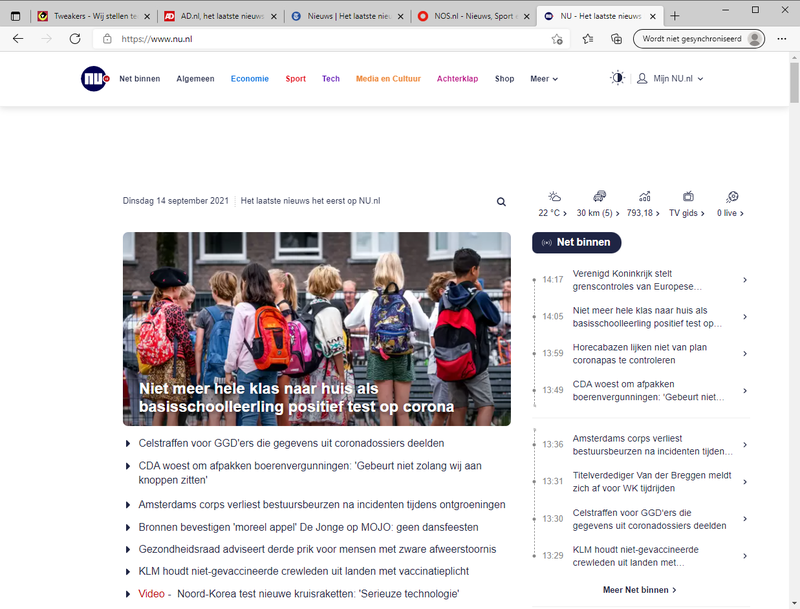Open Bronnen bevestigen 'moreel appel' headline

click(308, 527)
